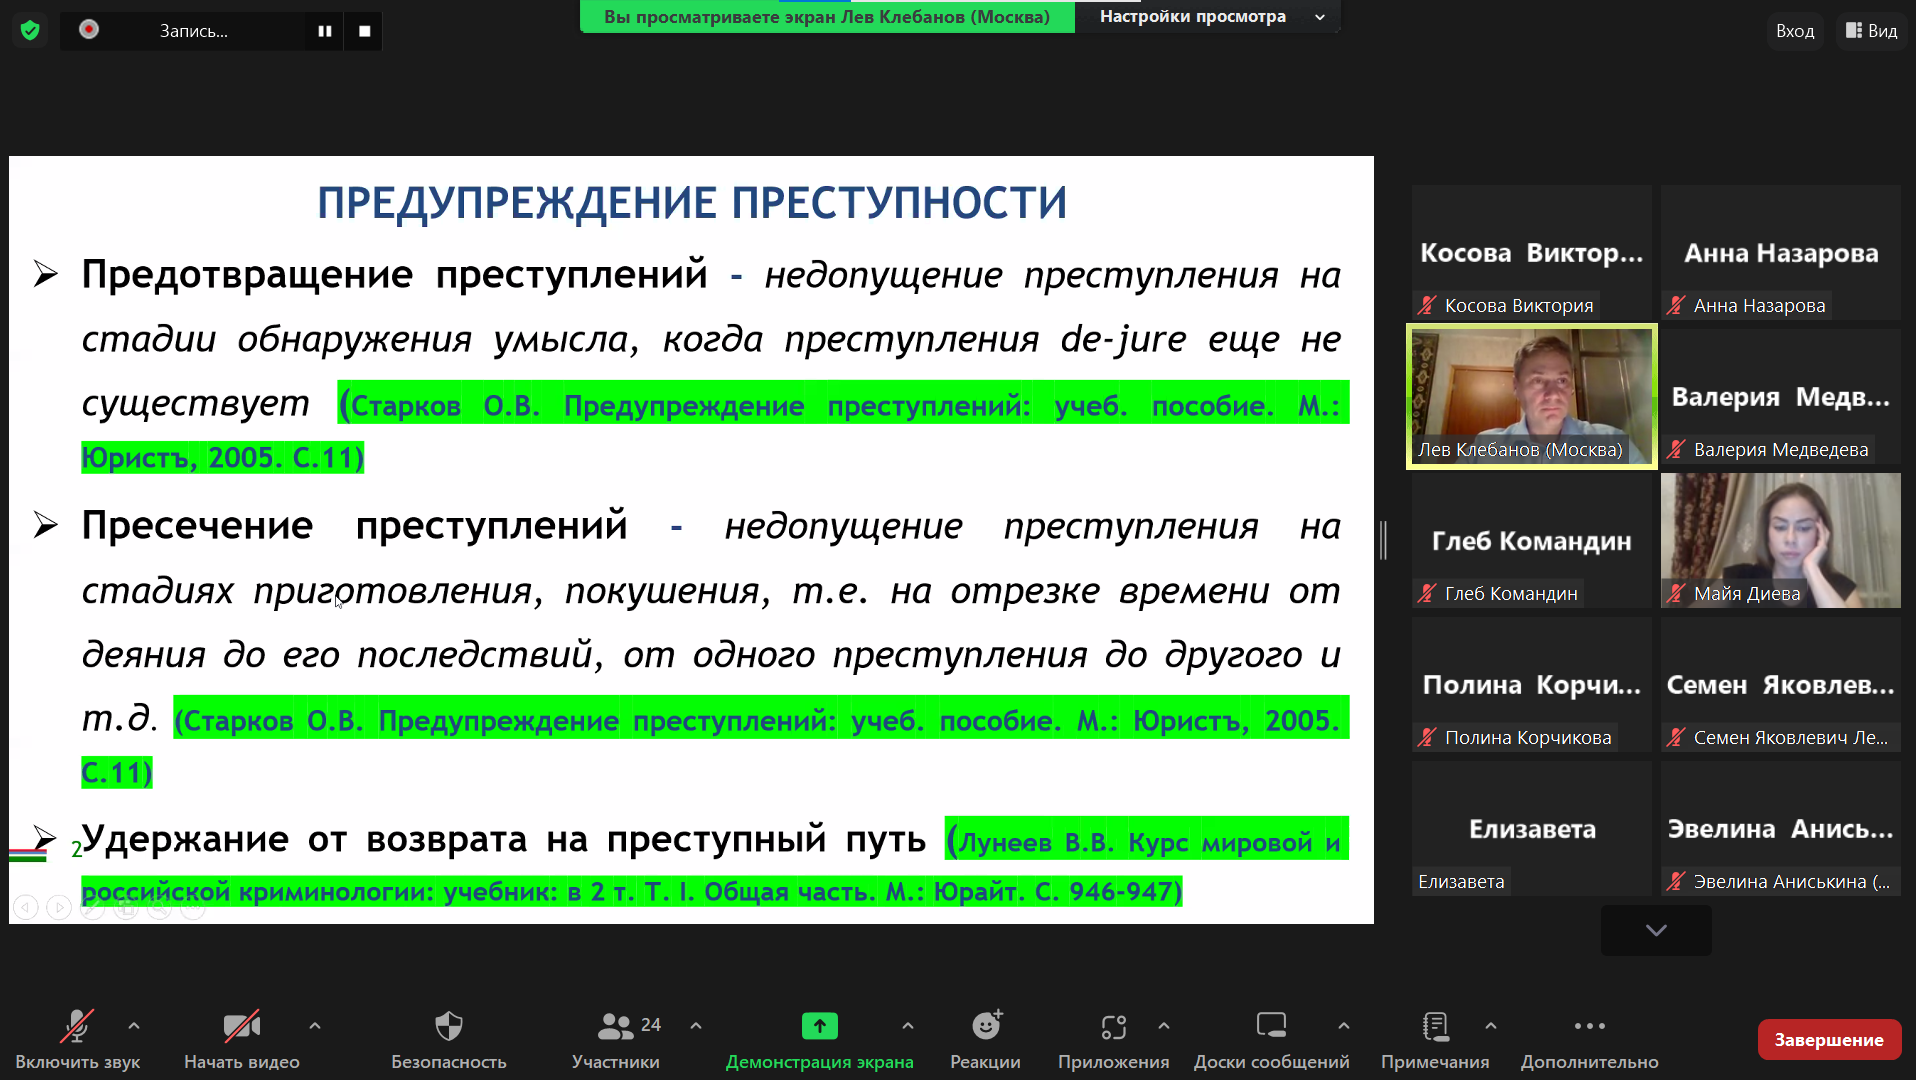The image size is (1916, 1080).
Task: Open the Участники participants panel
Action: point(616,1040)
